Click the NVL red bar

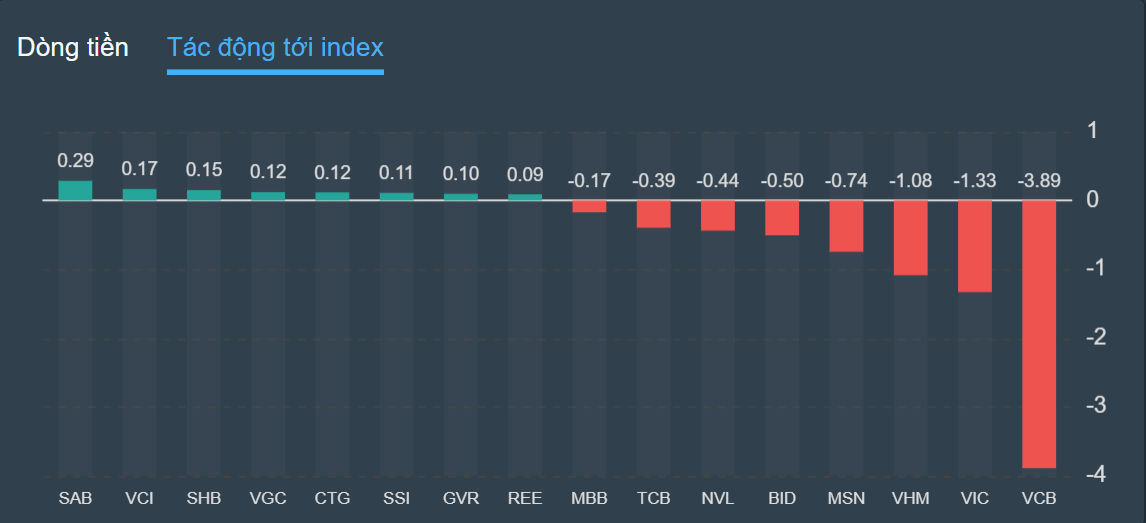pyautogui.click(x=718, y=215)
